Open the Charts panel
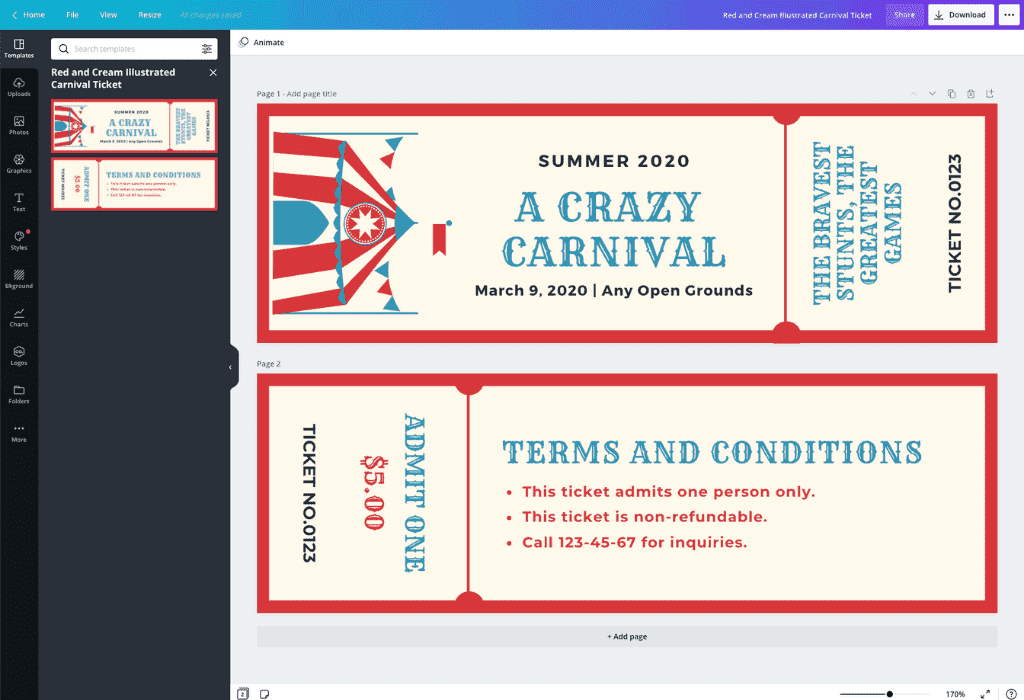This screenshot has width=1024, height=700. [19, 317]
